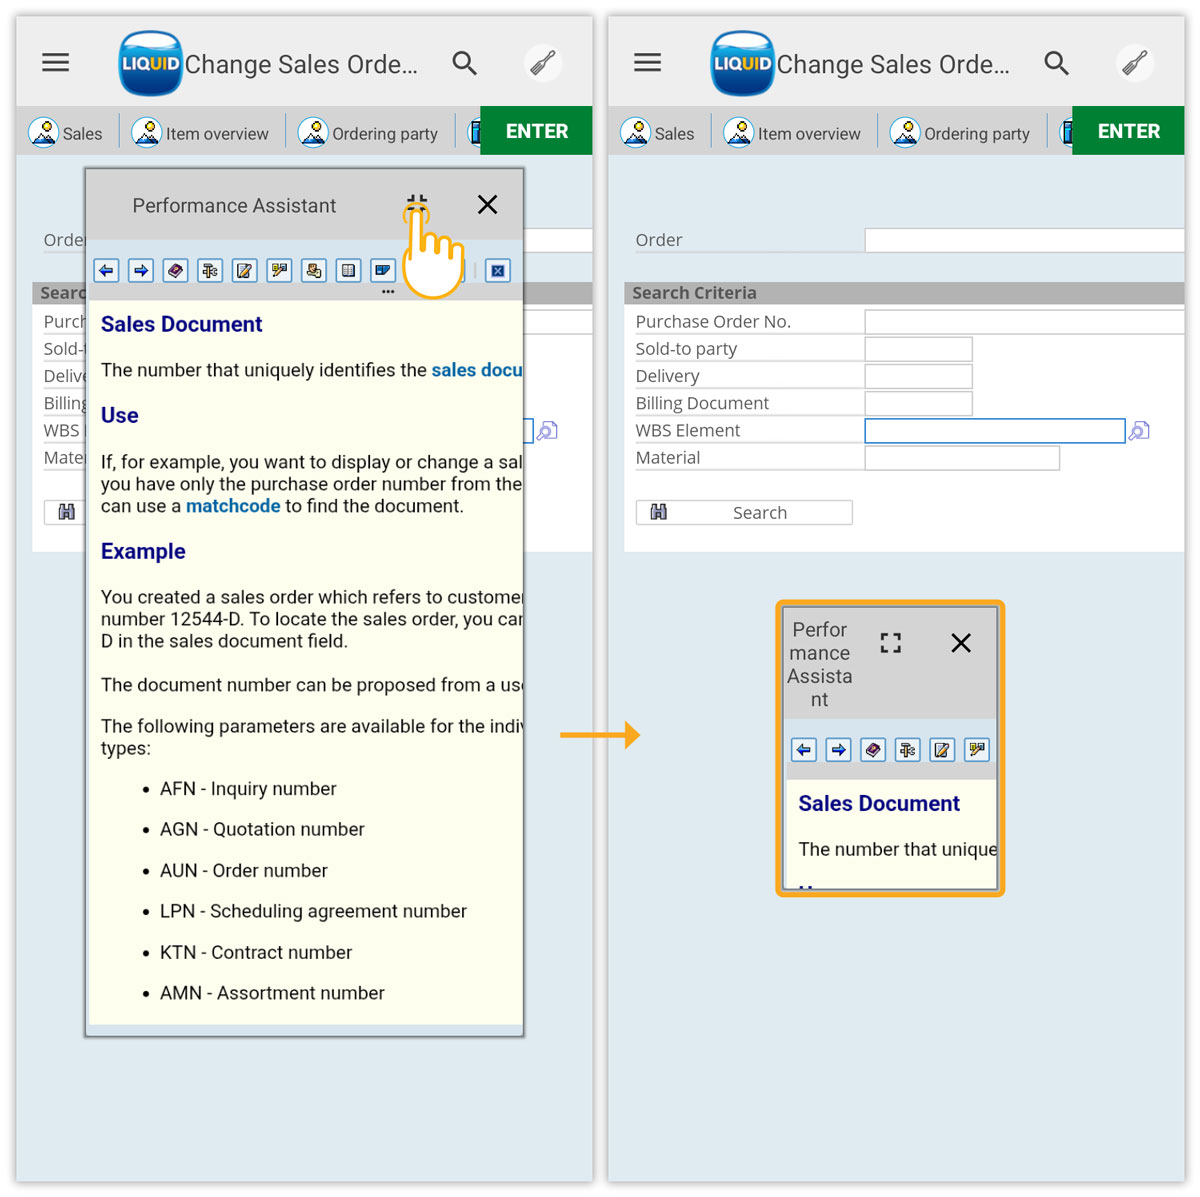This screenshot has height=1197, width=1200.
Task: Click the pencil edit icon in small dialog
Action: pyautogui.click(x=942, y=750)
